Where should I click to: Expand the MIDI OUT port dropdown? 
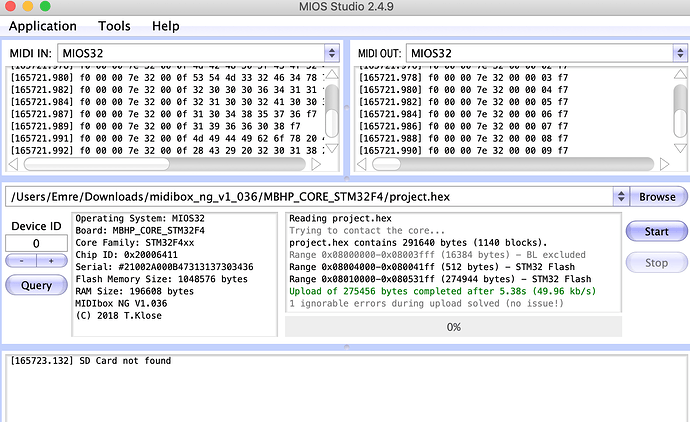point(680,53)
